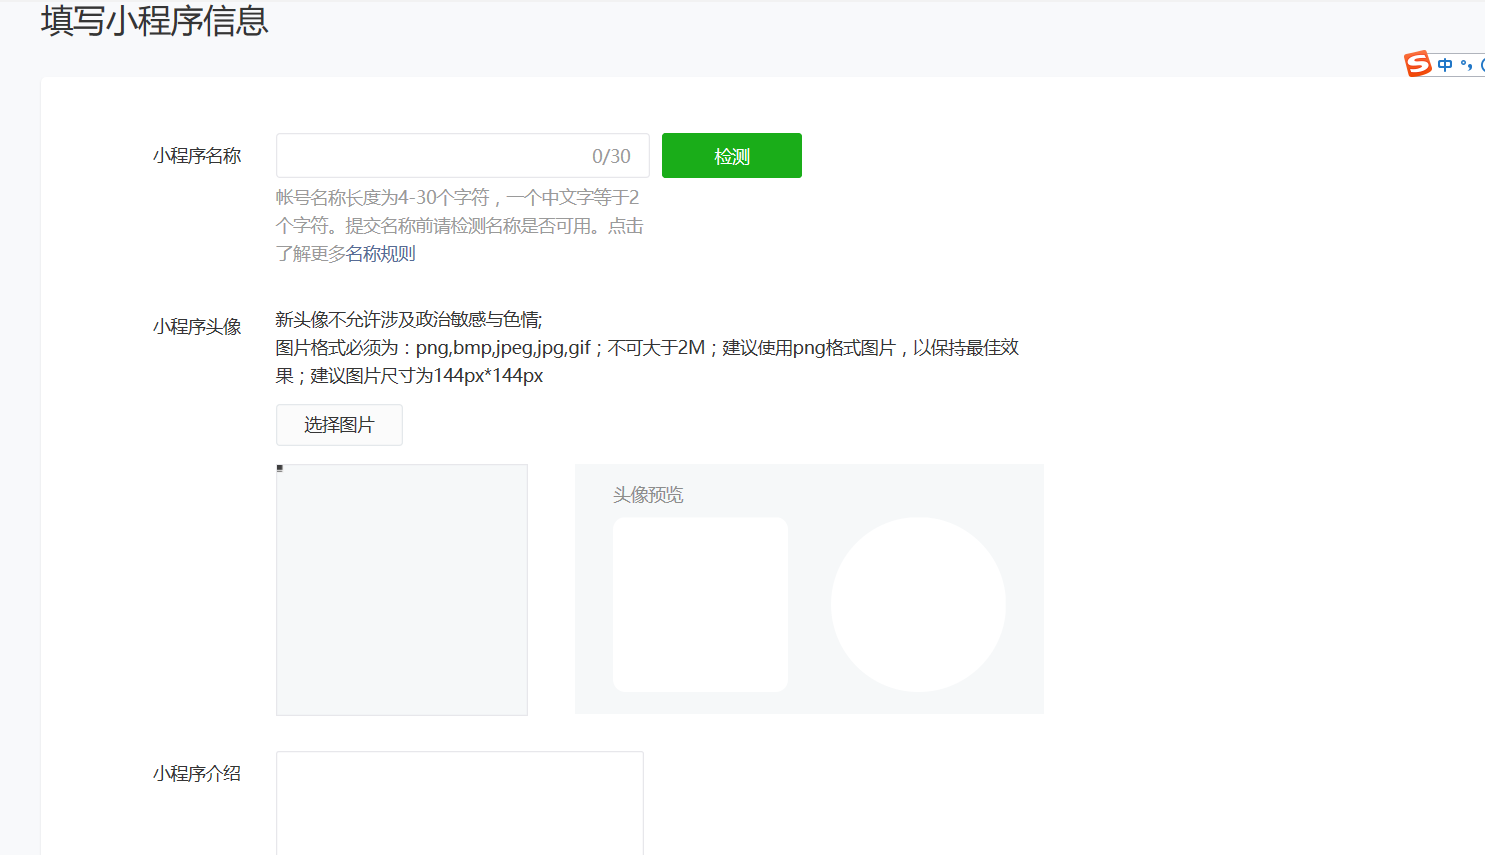
Task: Toggle Sogou punctuation mode icon
Action: [1466, 65]
